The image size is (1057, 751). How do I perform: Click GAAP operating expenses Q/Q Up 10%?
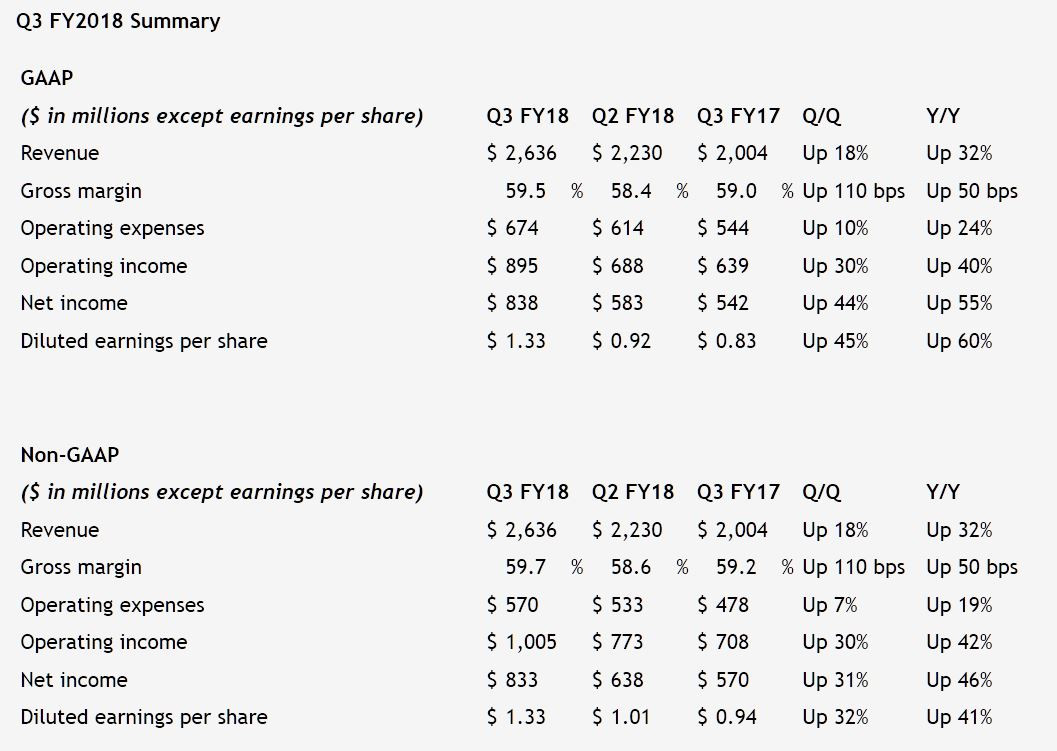[835, 228]
